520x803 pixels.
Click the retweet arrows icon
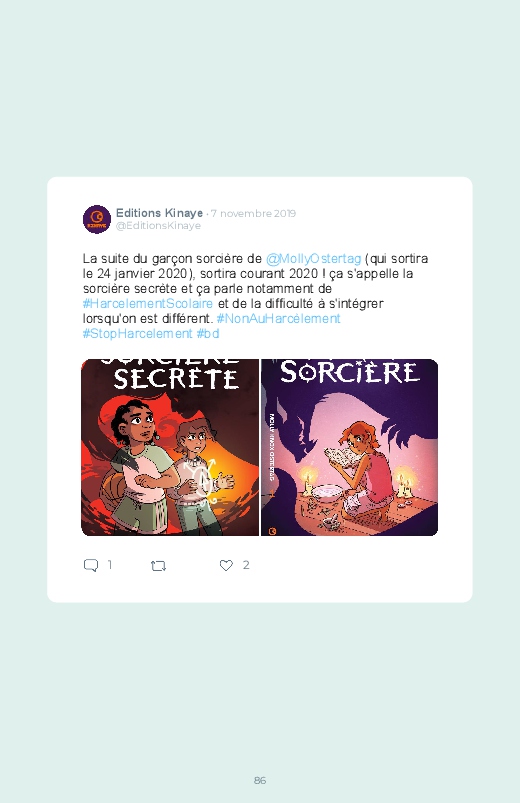pyautogui.click(x=158, y=566)
